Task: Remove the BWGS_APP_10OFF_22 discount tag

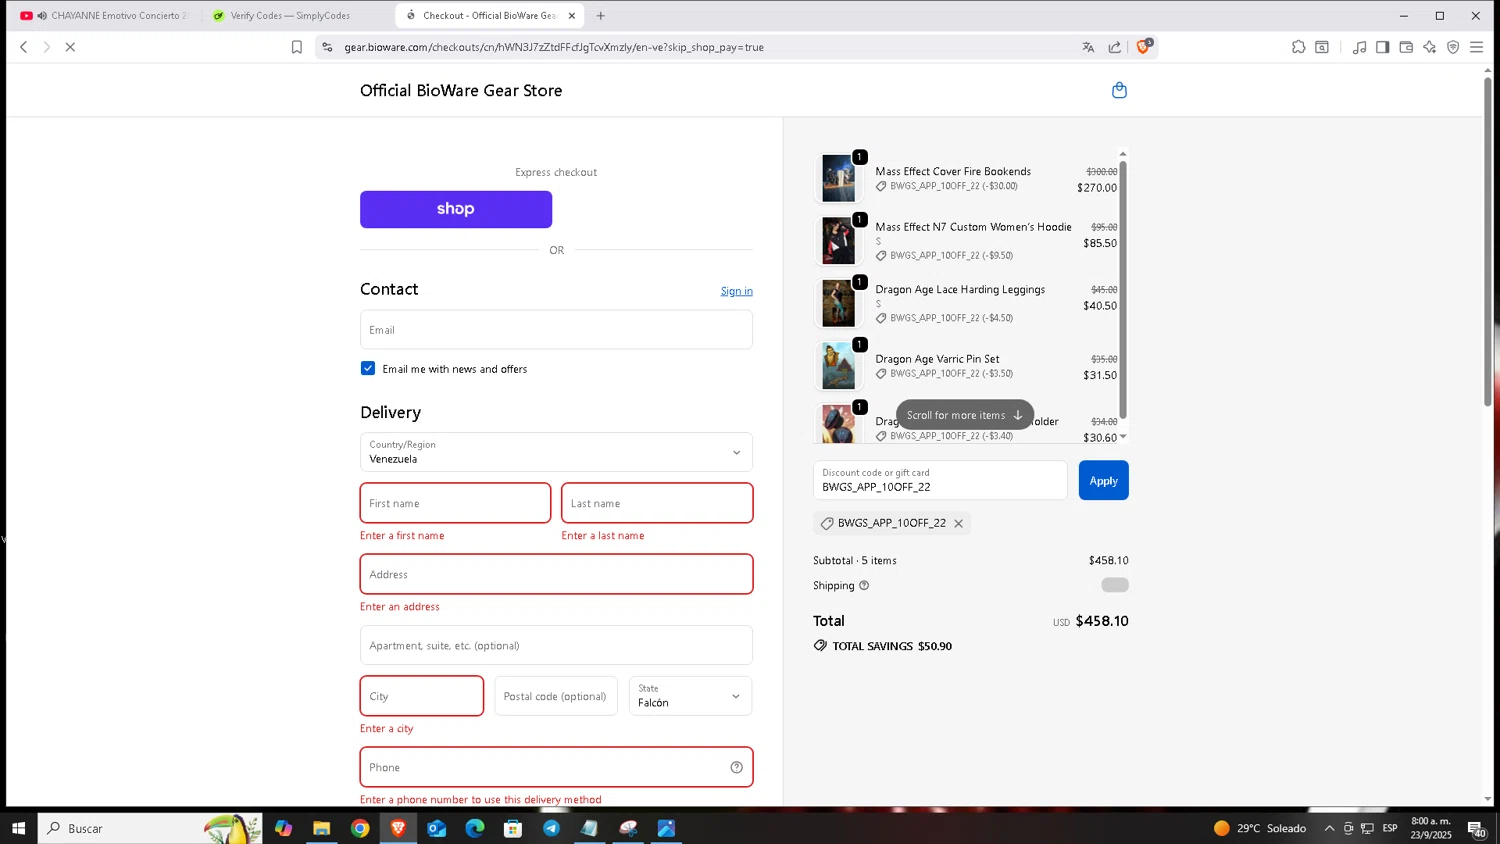Action: [x=958, y=523]
